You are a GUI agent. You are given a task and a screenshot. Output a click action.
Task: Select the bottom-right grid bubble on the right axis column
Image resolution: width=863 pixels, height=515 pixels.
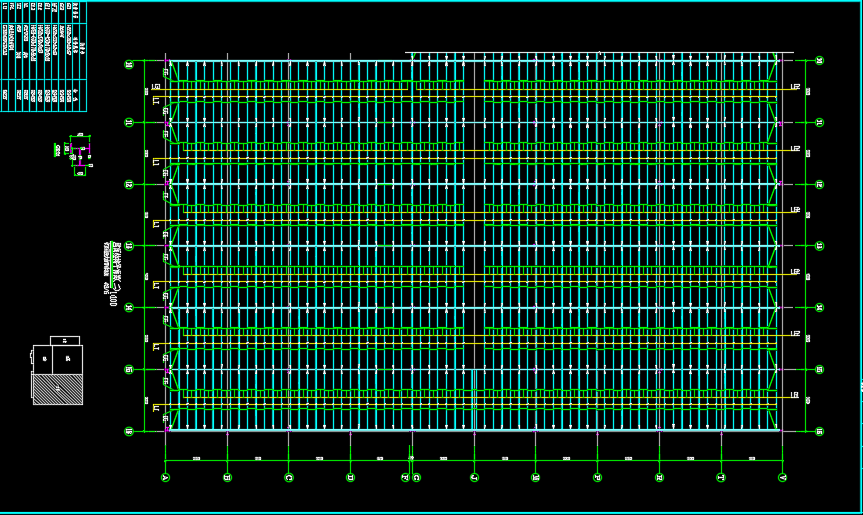pos(819,431)
